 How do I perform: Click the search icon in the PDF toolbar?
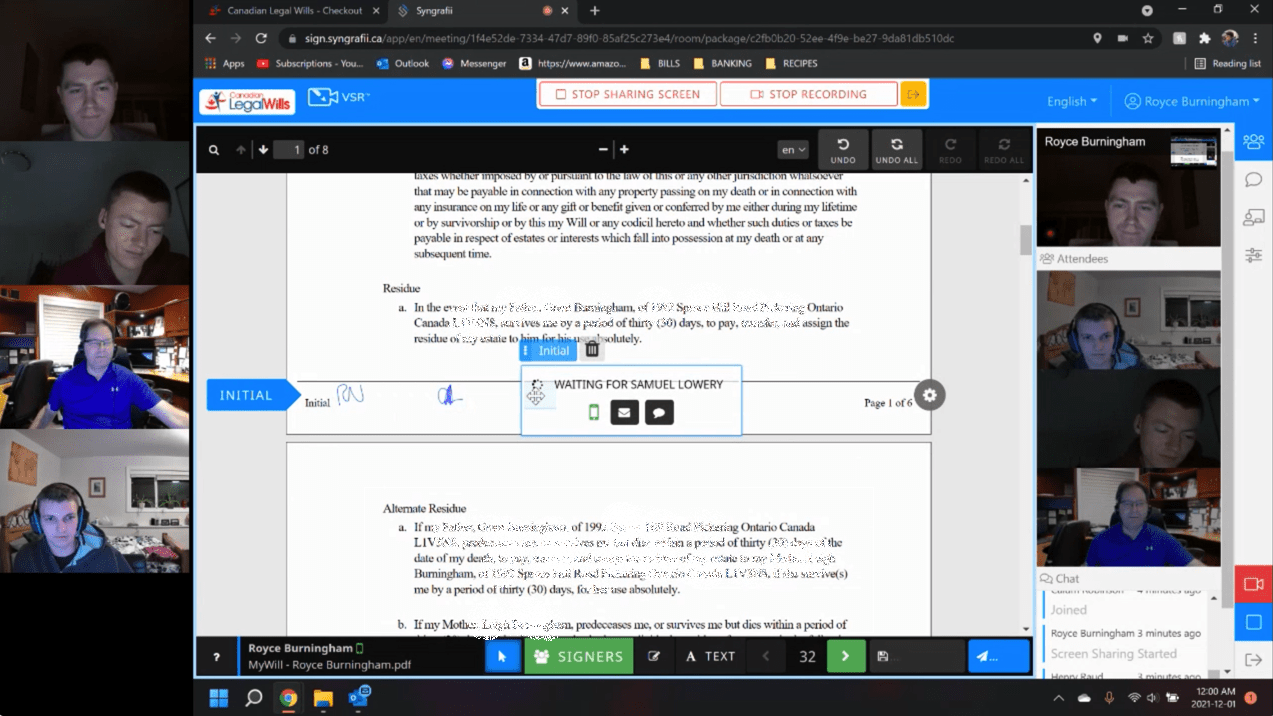coord(214,150)
